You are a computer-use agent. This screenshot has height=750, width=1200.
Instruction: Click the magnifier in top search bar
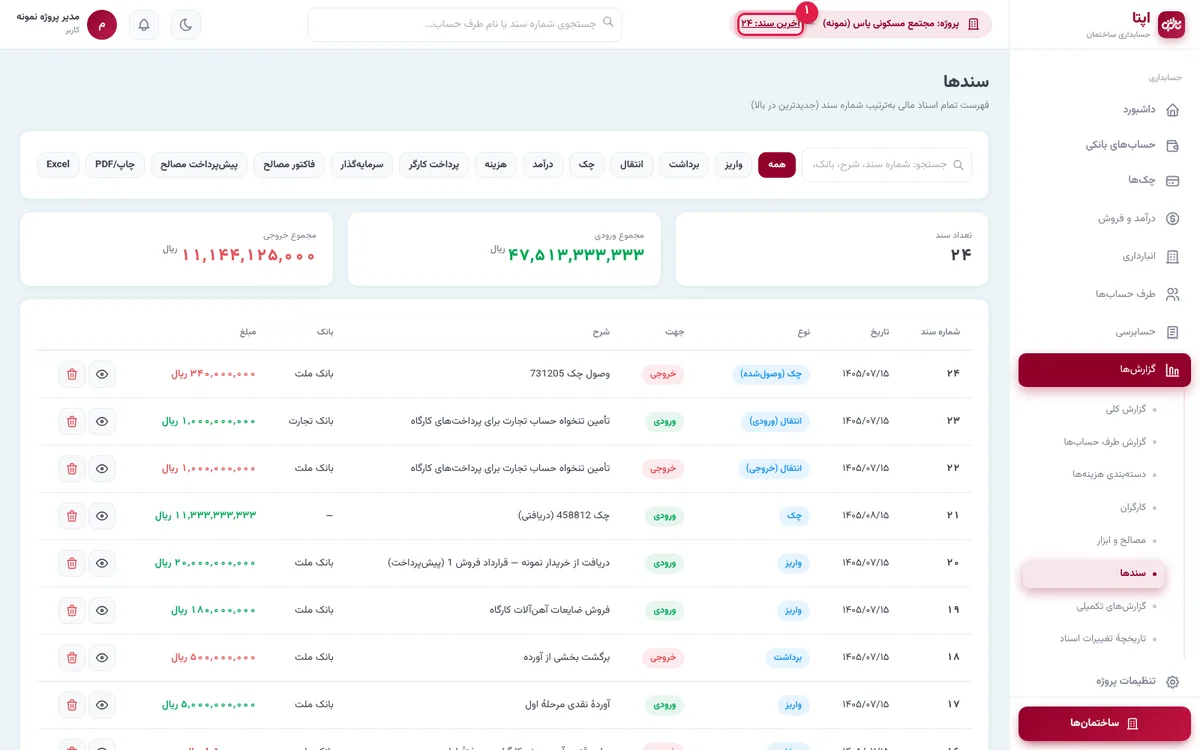tap(608, 22)
